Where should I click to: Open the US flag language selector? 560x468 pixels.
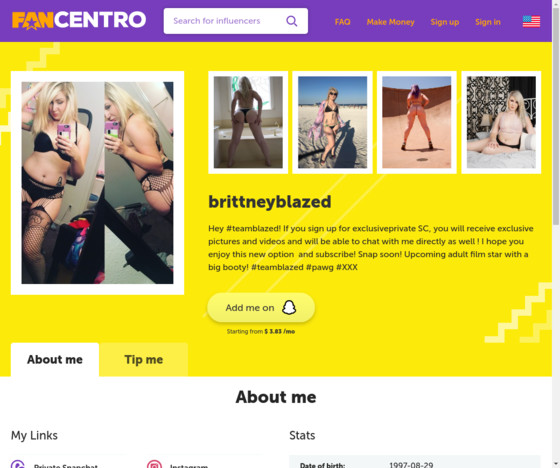pyautogui.click(x=531, y=21)
